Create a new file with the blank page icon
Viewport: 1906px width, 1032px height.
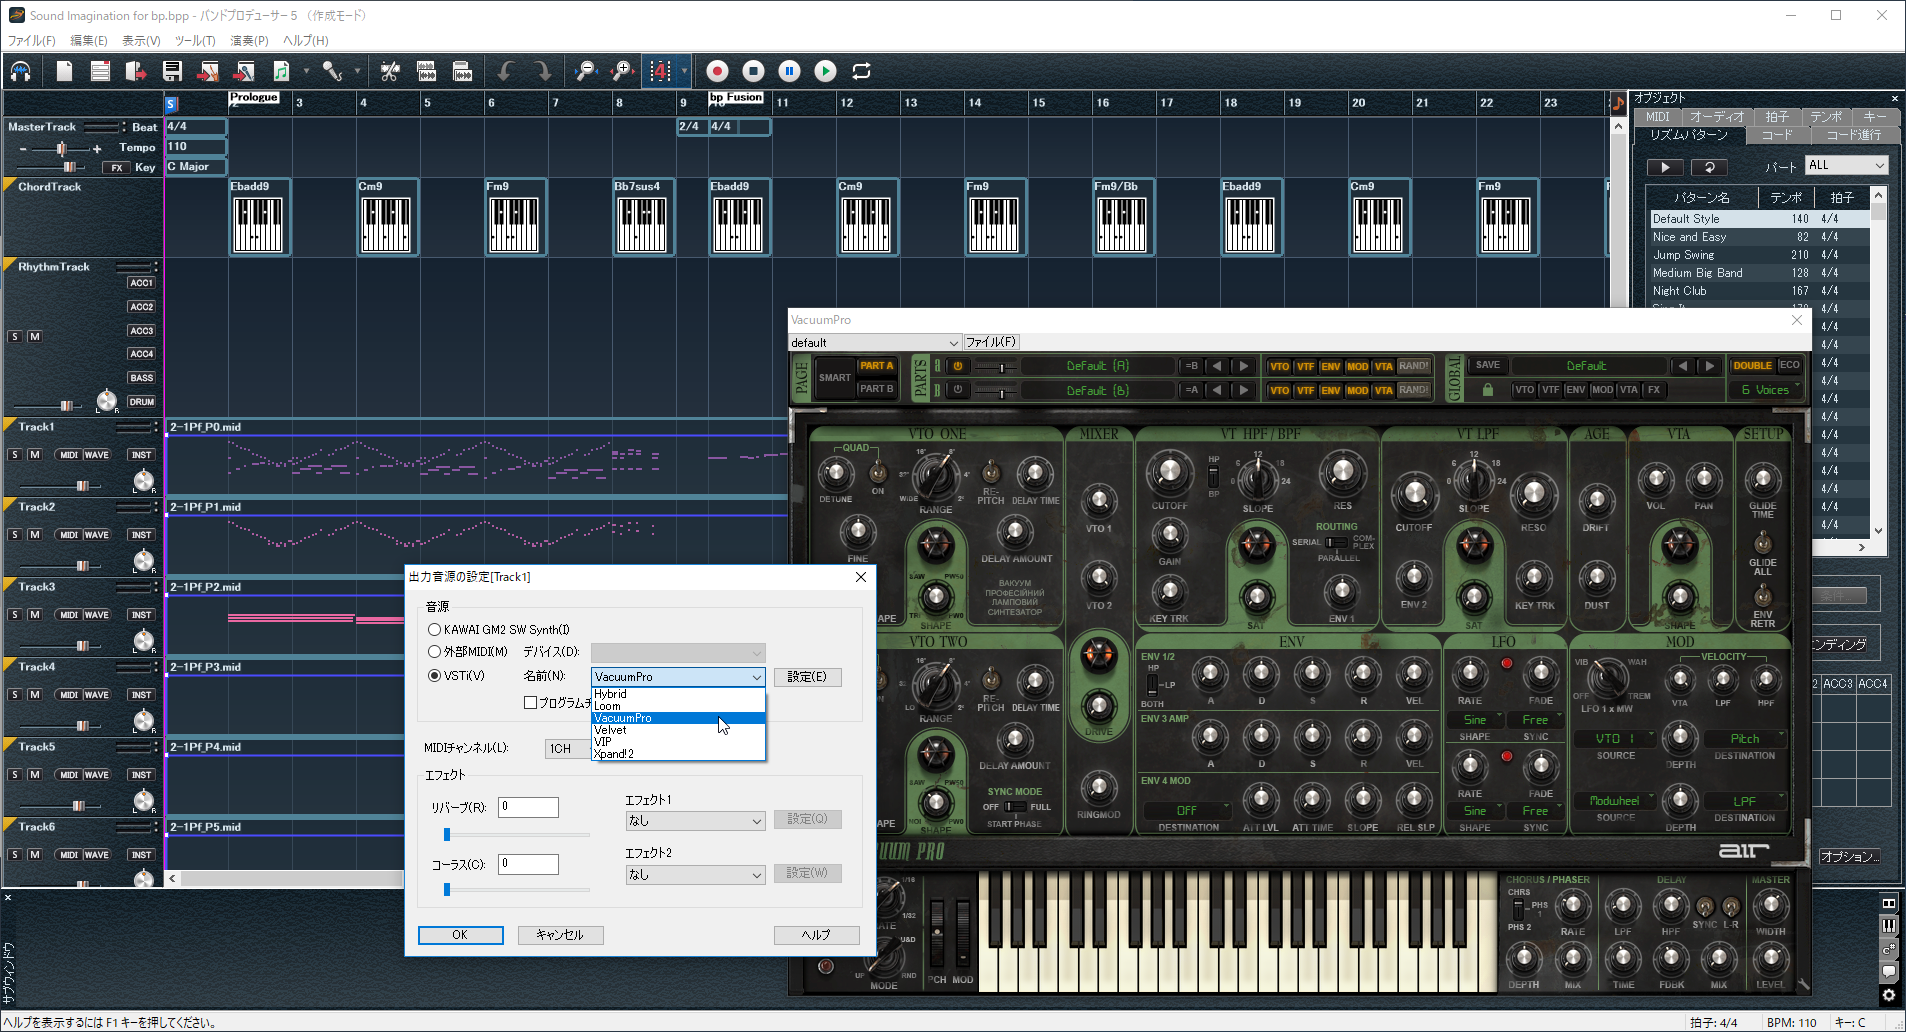[64, 71]
